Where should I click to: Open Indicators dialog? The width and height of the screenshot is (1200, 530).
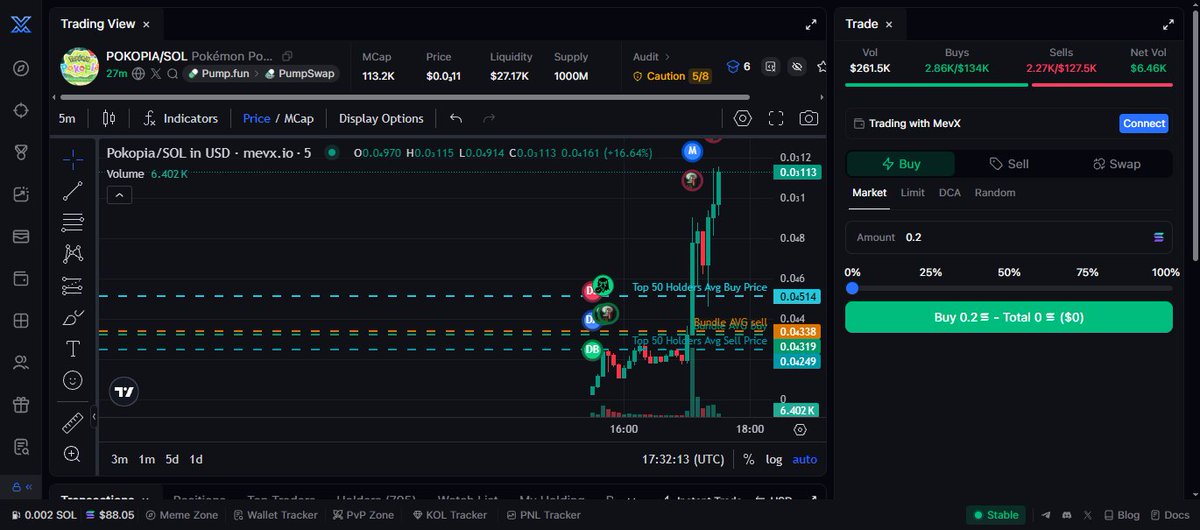tap(180, 118)
